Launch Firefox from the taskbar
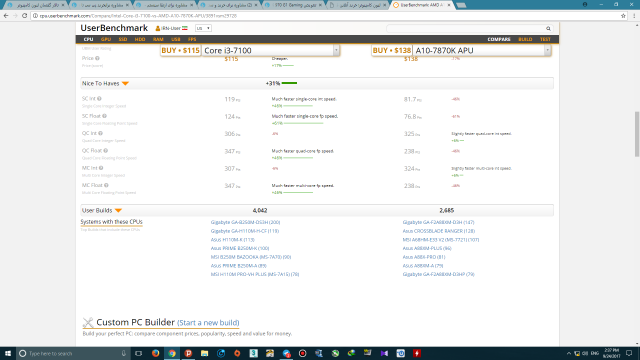The height and width of the screenshot is (360, 640). click(x=156, y=353)
